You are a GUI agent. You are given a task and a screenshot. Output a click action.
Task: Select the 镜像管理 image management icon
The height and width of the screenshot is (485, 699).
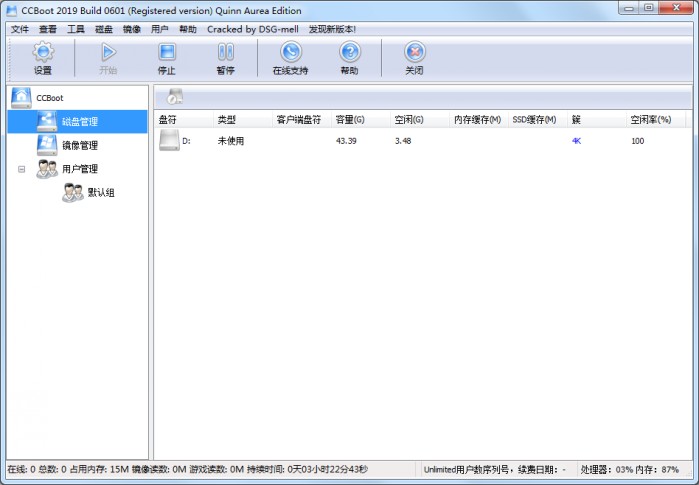pyautogui.click(x=47, y=145)
